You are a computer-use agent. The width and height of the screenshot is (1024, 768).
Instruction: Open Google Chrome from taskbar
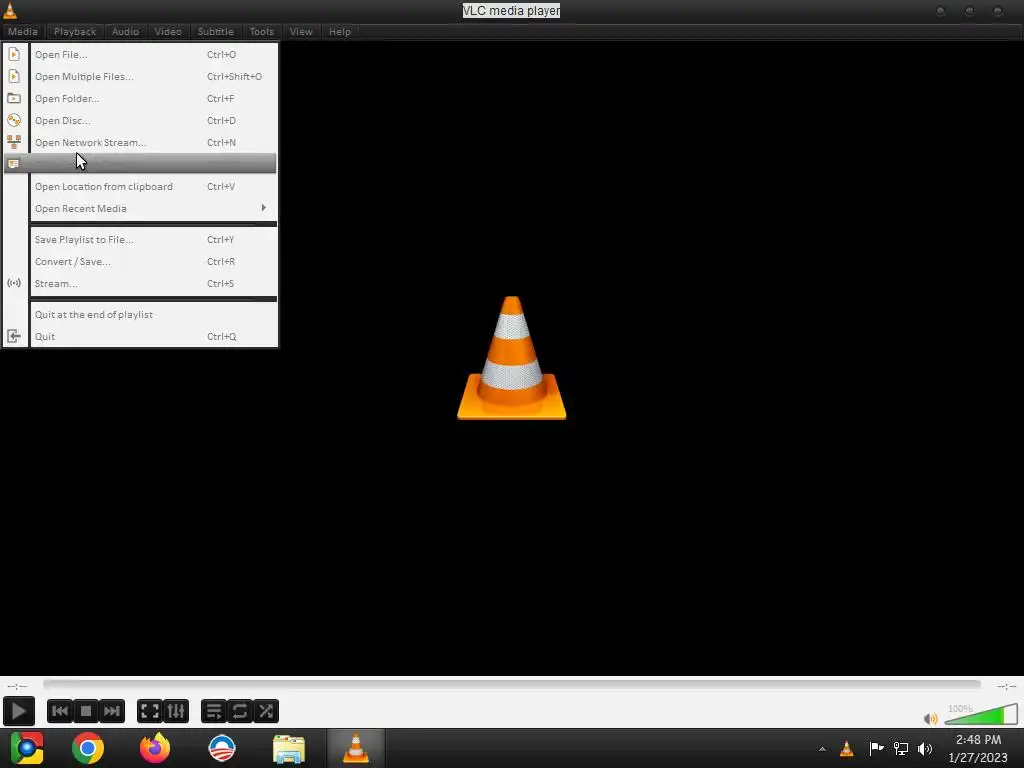click(x=88, y=748)
